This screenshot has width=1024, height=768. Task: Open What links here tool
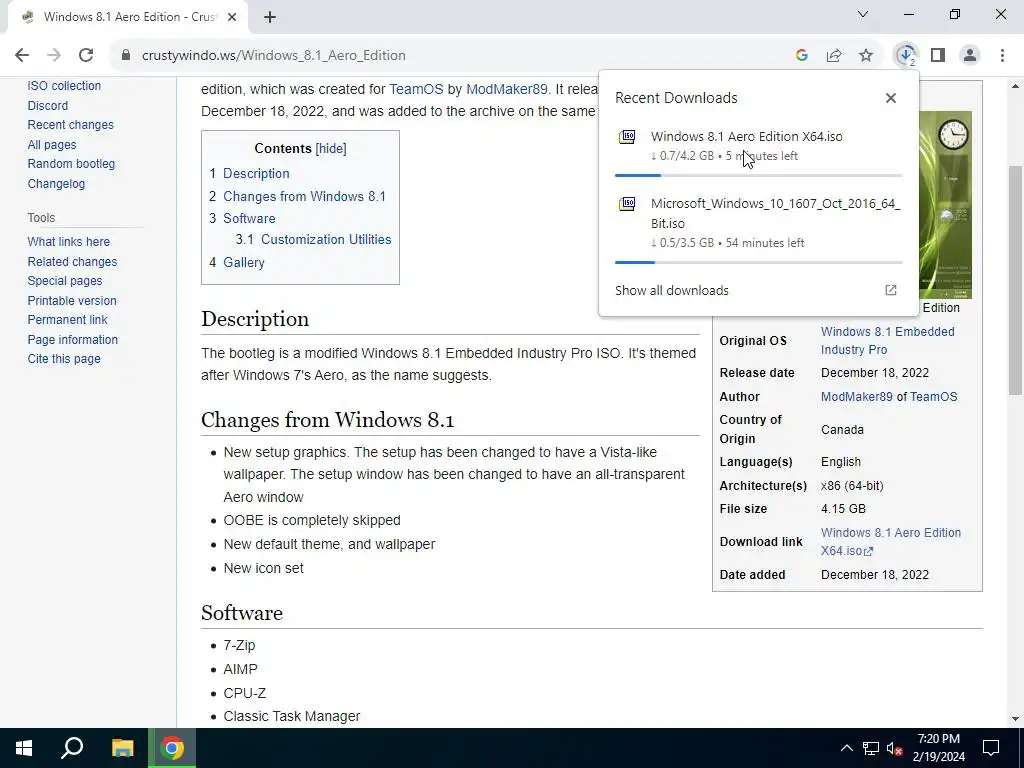tap(69, 242)
